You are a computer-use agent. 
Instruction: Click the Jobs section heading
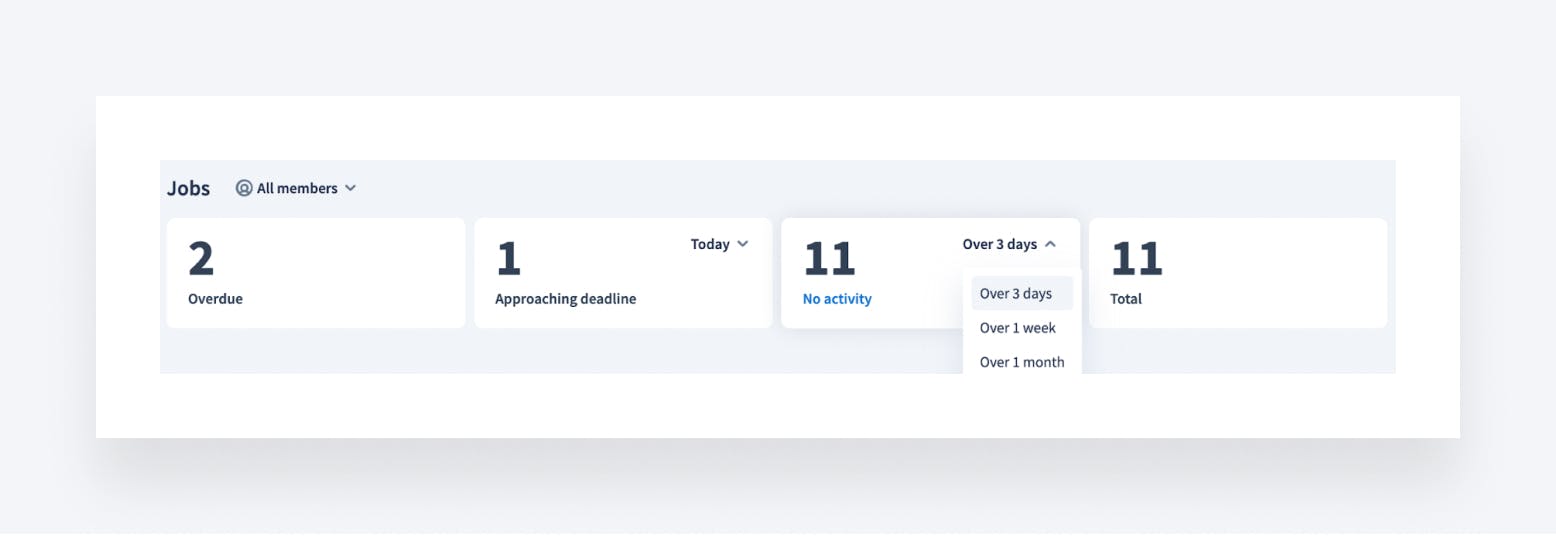point(188,188)
